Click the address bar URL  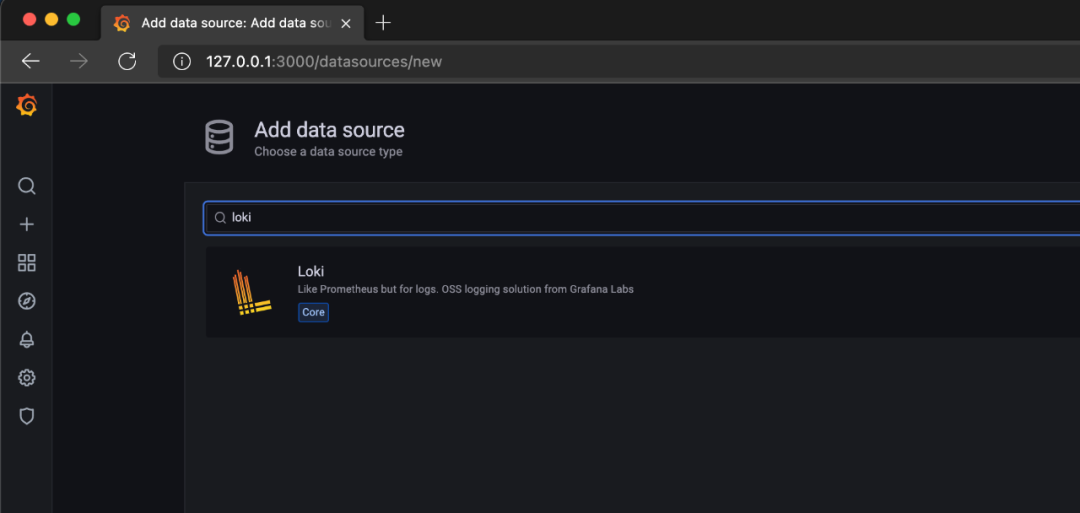[324, 61]
